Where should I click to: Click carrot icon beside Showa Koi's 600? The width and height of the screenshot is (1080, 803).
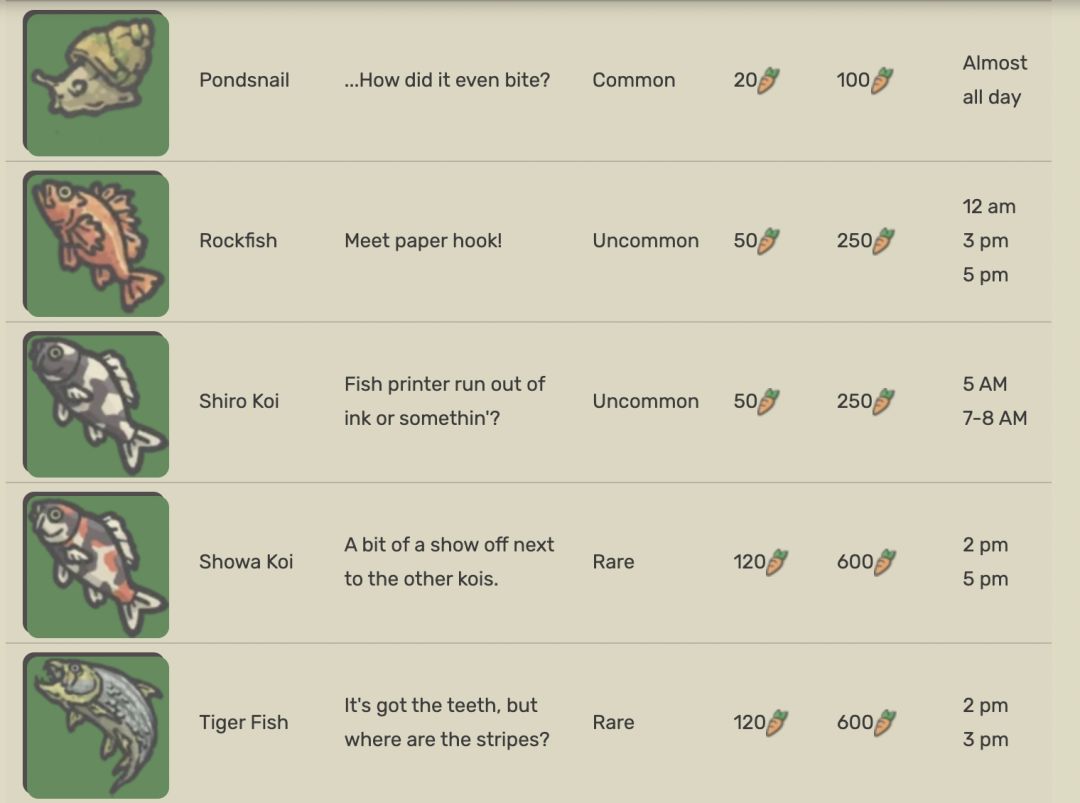pos(884,562)
